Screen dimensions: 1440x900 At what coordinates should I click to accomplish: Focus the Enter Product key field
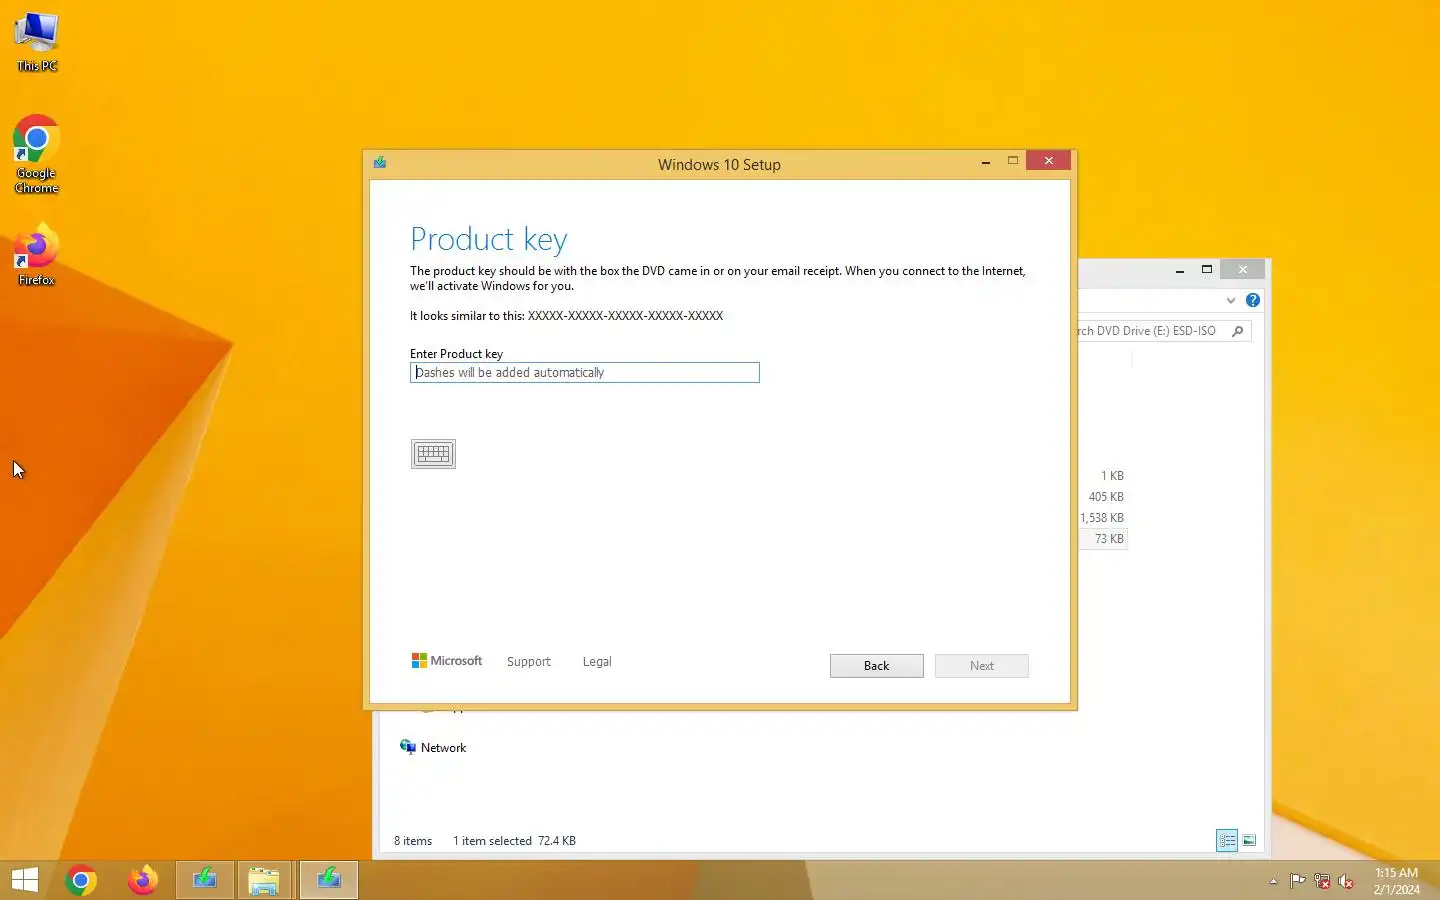tap(585, 372)
